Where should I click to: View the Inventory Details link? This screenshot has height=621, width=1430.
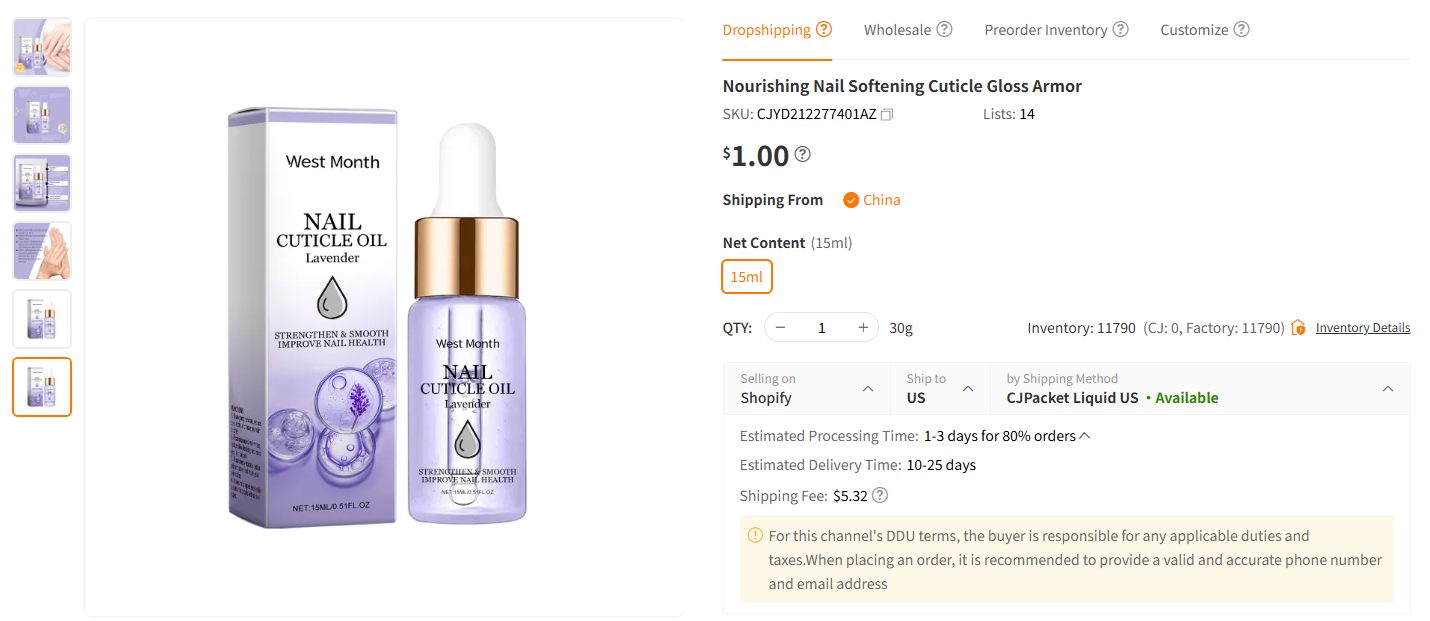click(1362, 327)
